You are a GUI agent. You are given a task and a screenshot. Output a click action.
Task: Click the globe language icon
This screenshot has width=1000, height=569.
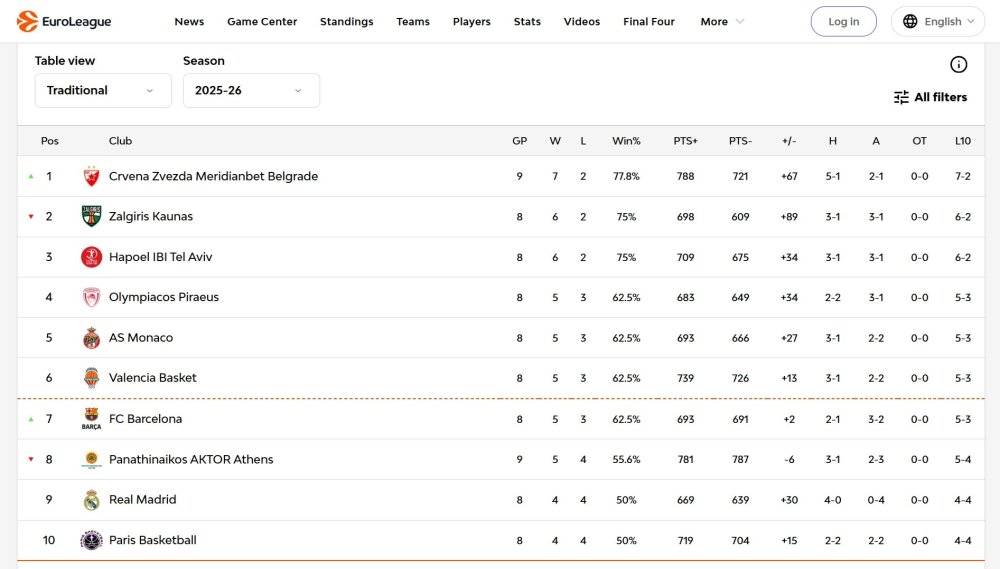(910, 21)
